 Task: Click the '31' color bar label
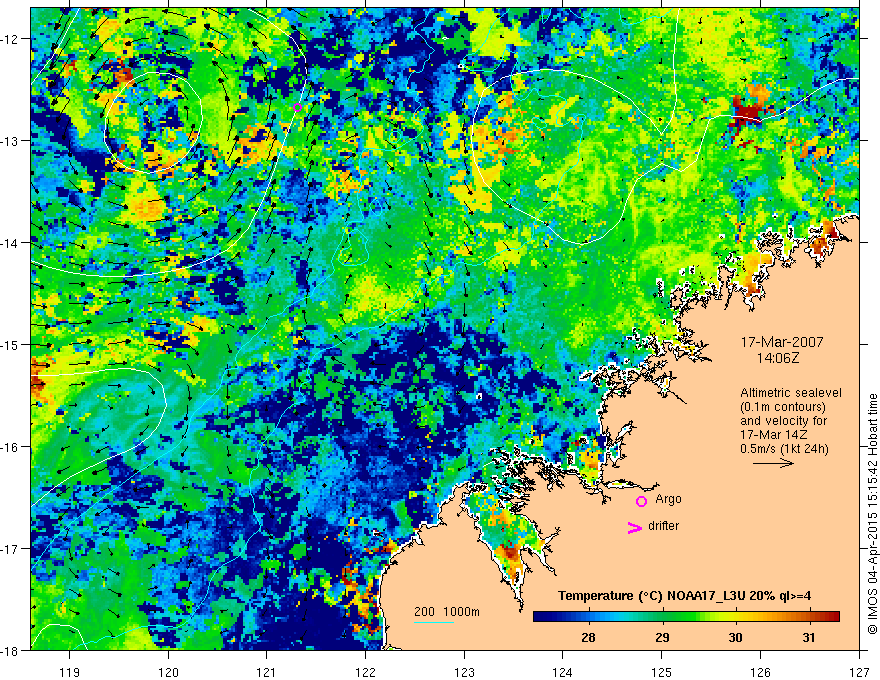(x=809, y=637)
